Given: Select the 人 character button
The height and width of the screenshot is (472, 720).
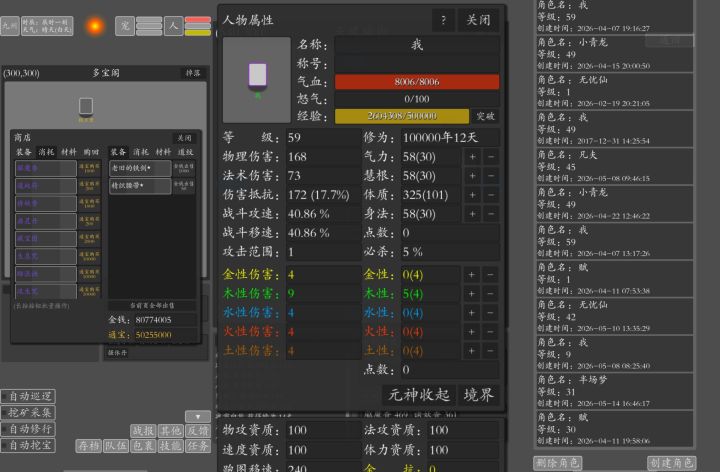Looking at the screenshot, I should pyautogui.click(x=174, y=26).
